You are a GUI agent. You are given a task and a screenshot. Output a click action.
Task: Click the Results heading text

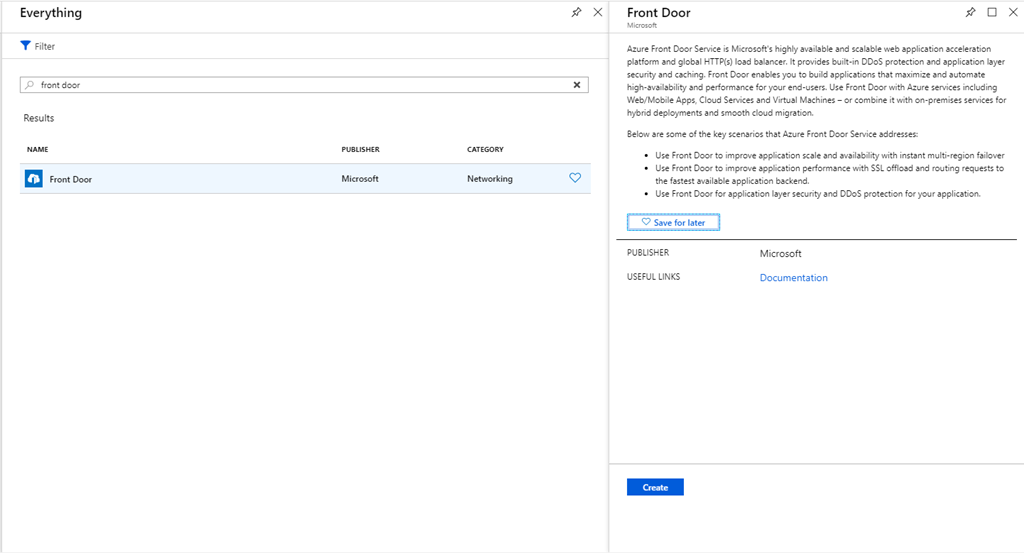39,118
